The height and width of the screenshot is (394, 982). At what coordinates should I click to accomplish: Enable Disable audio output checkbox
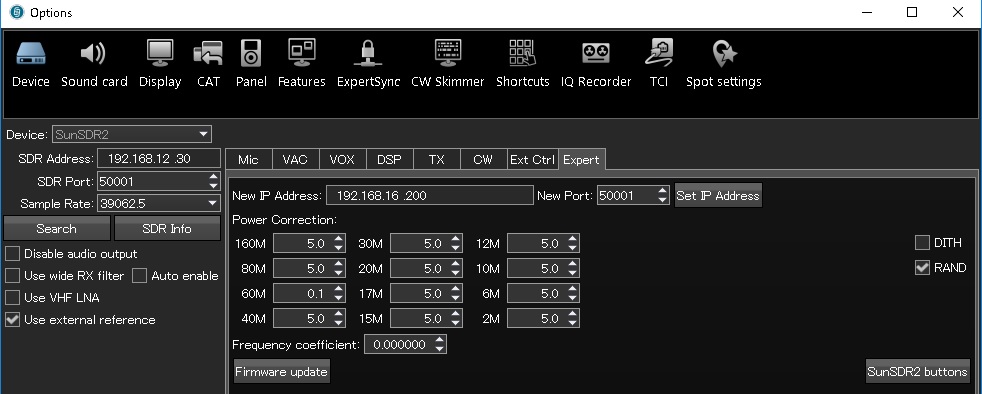(13, 254)
